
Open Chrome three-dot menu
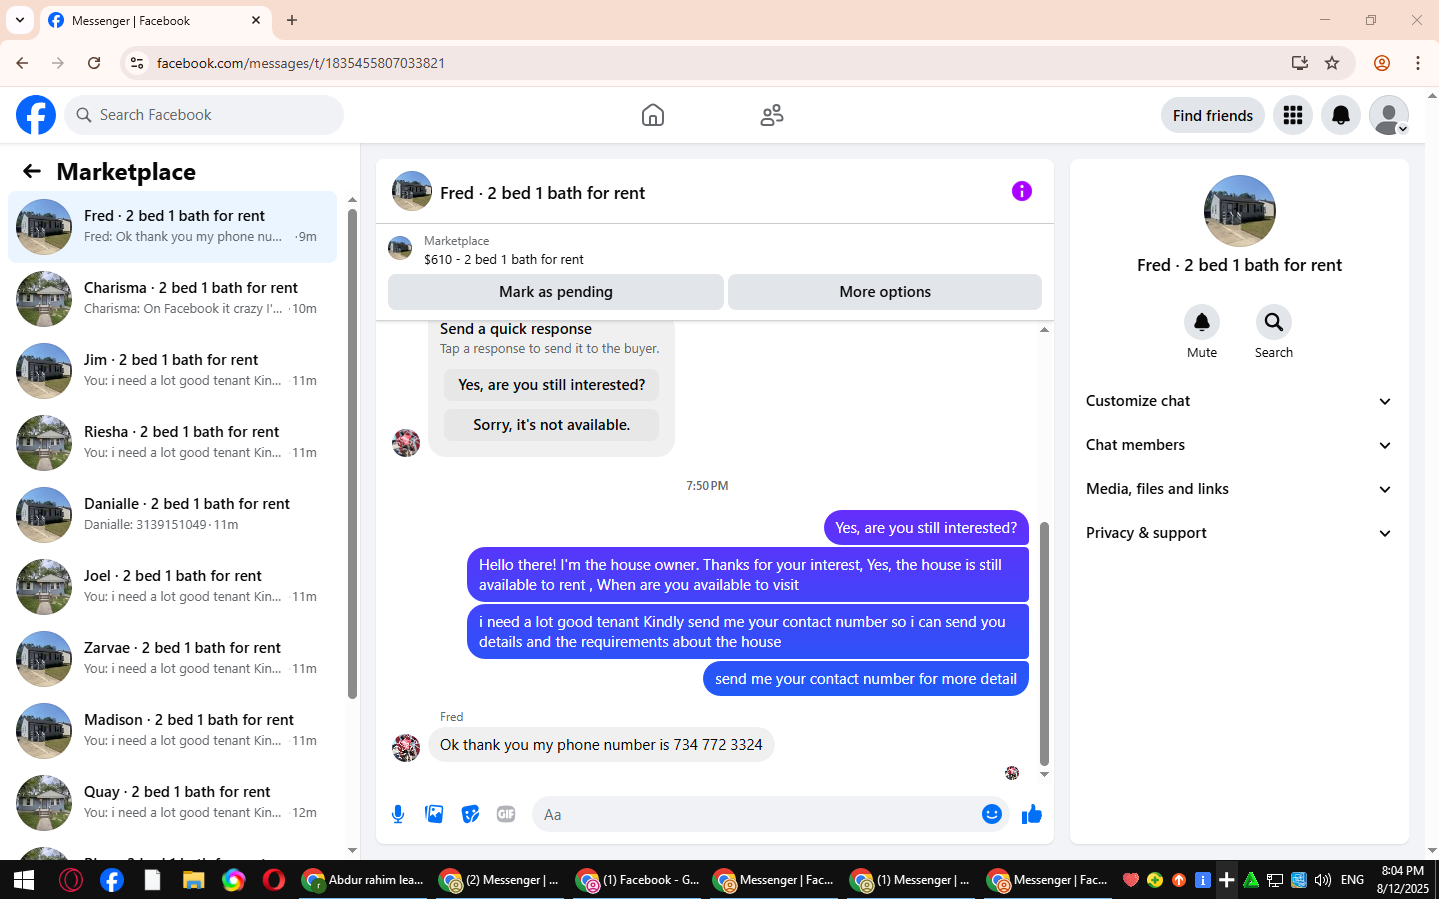[1417, 63]
